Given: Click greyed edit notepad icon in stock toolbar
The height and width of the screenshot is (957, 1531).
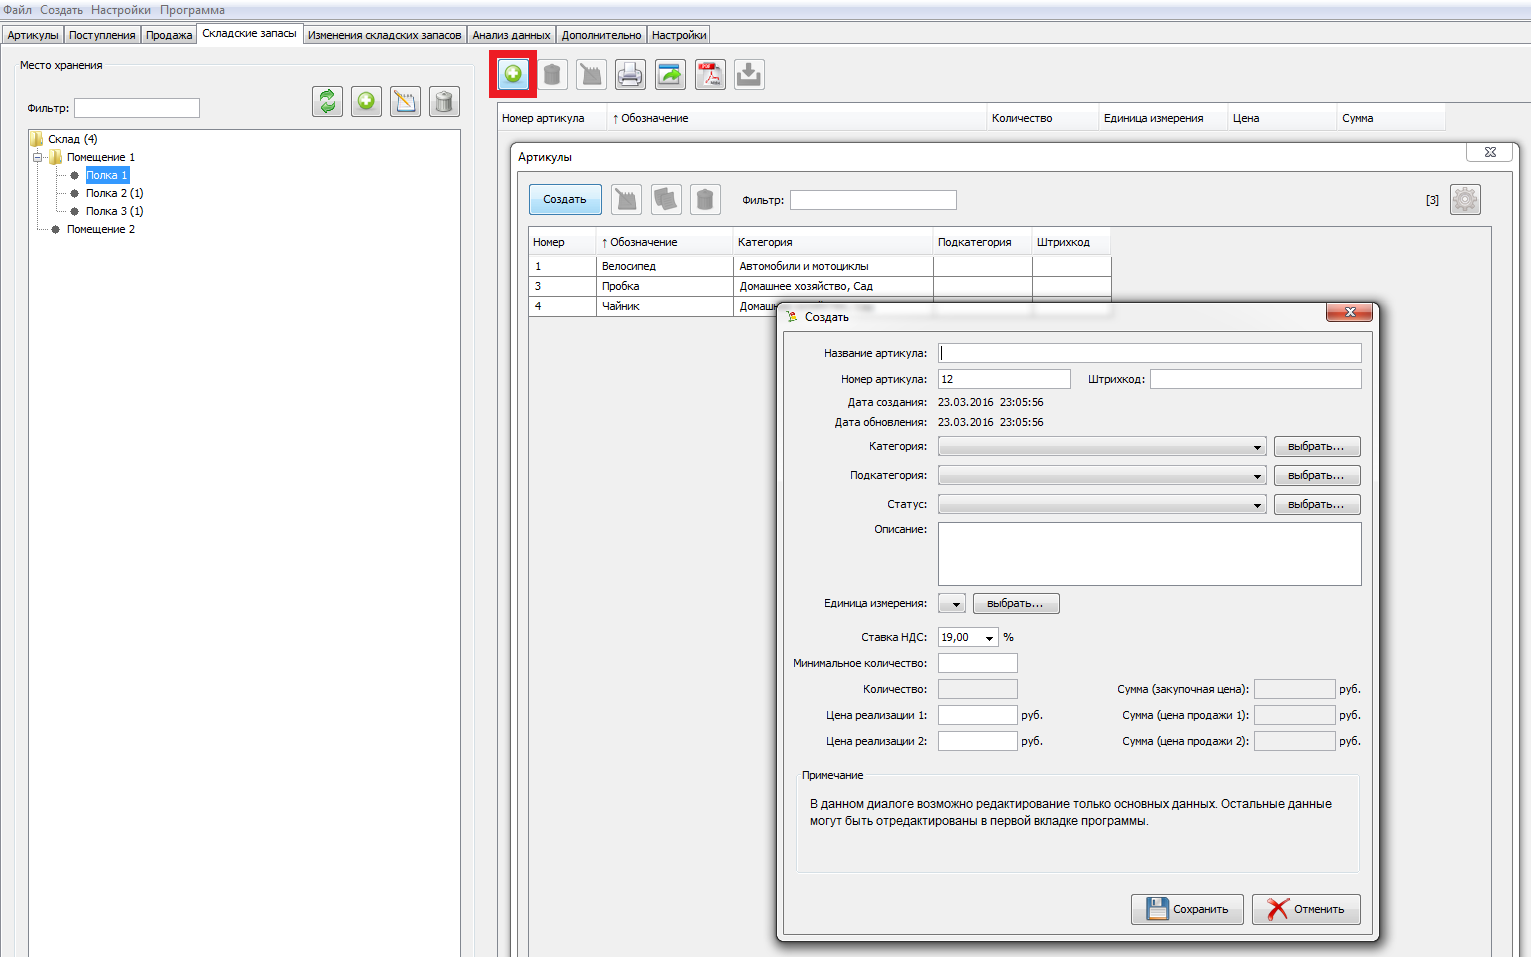Looking at the screenshot, I should point(591,74).
